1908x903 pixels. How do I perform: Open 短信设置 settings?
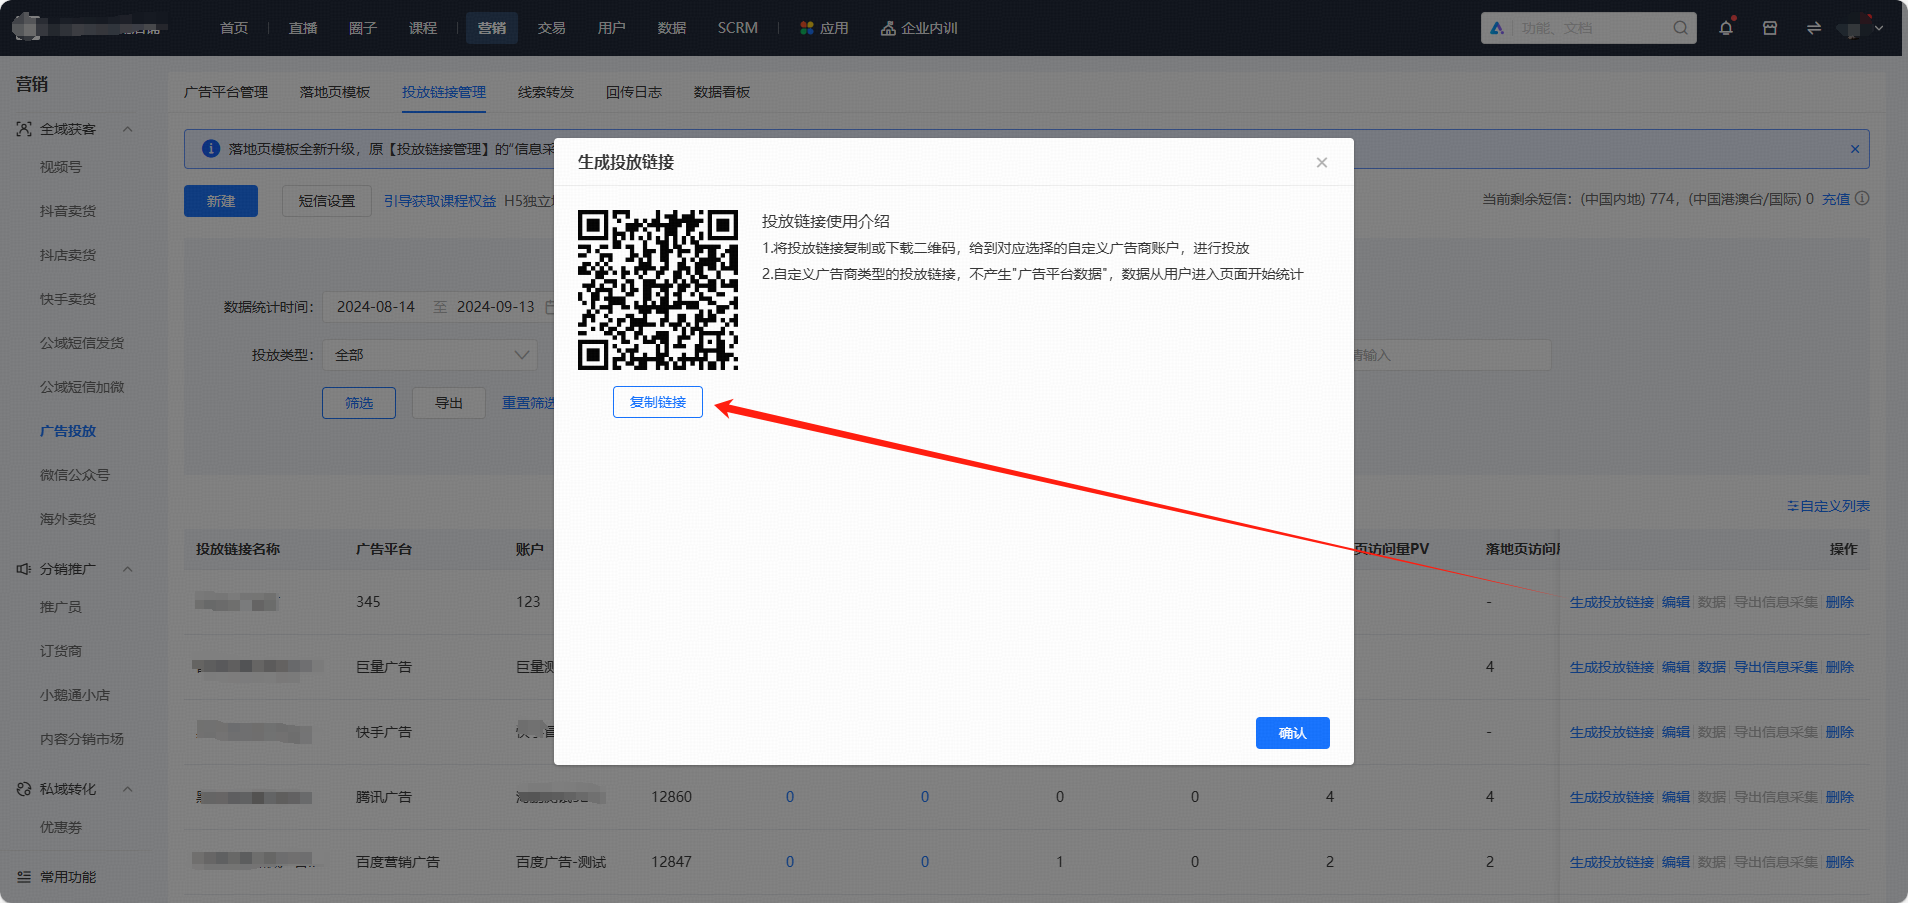coord(327,201)
